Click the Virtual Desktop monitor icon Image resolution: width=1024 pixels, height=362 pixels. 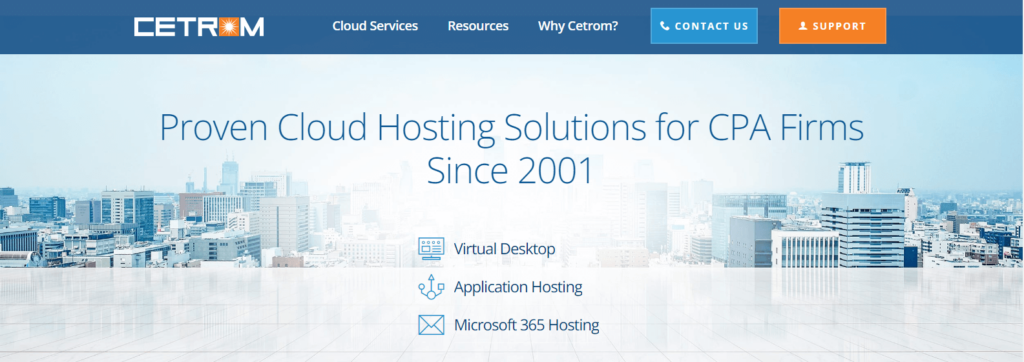point(431,249)
